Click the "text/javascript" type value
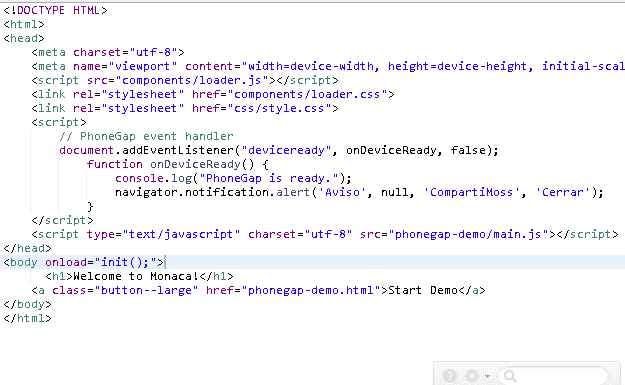Viewport: 625px width, 385px height. [x=181, y=234]
